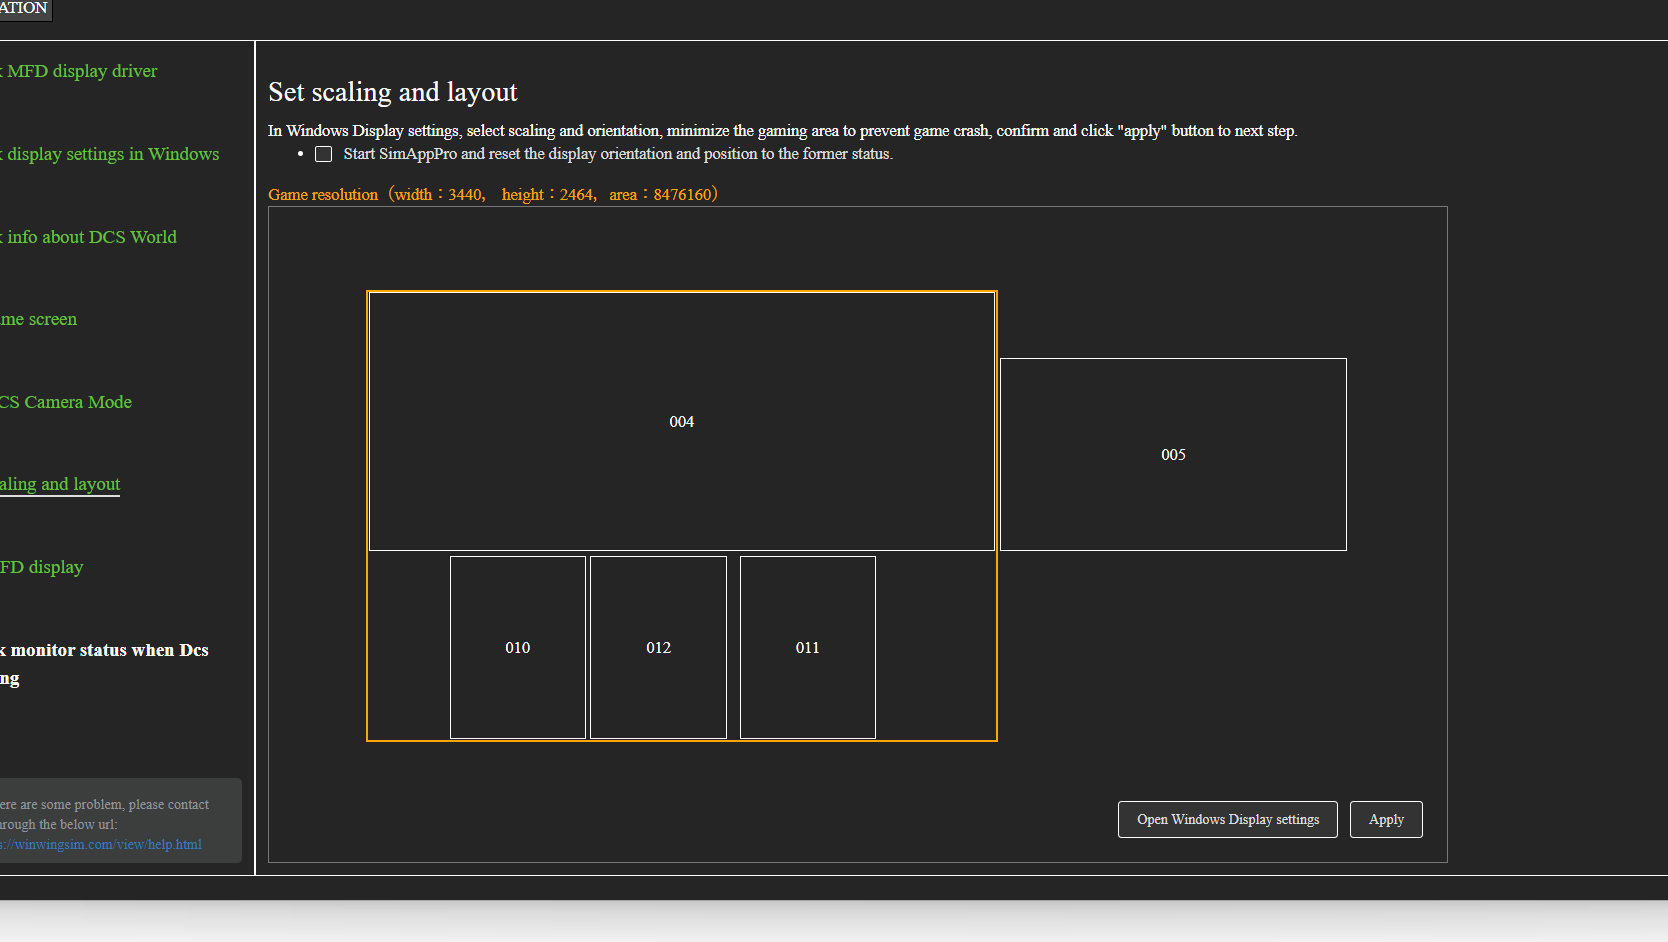The width and height of the screenshot is (1668, 942).
Task: Open the winwingsim.com help link
Action: pyautogui.click(x=101, y=844)
